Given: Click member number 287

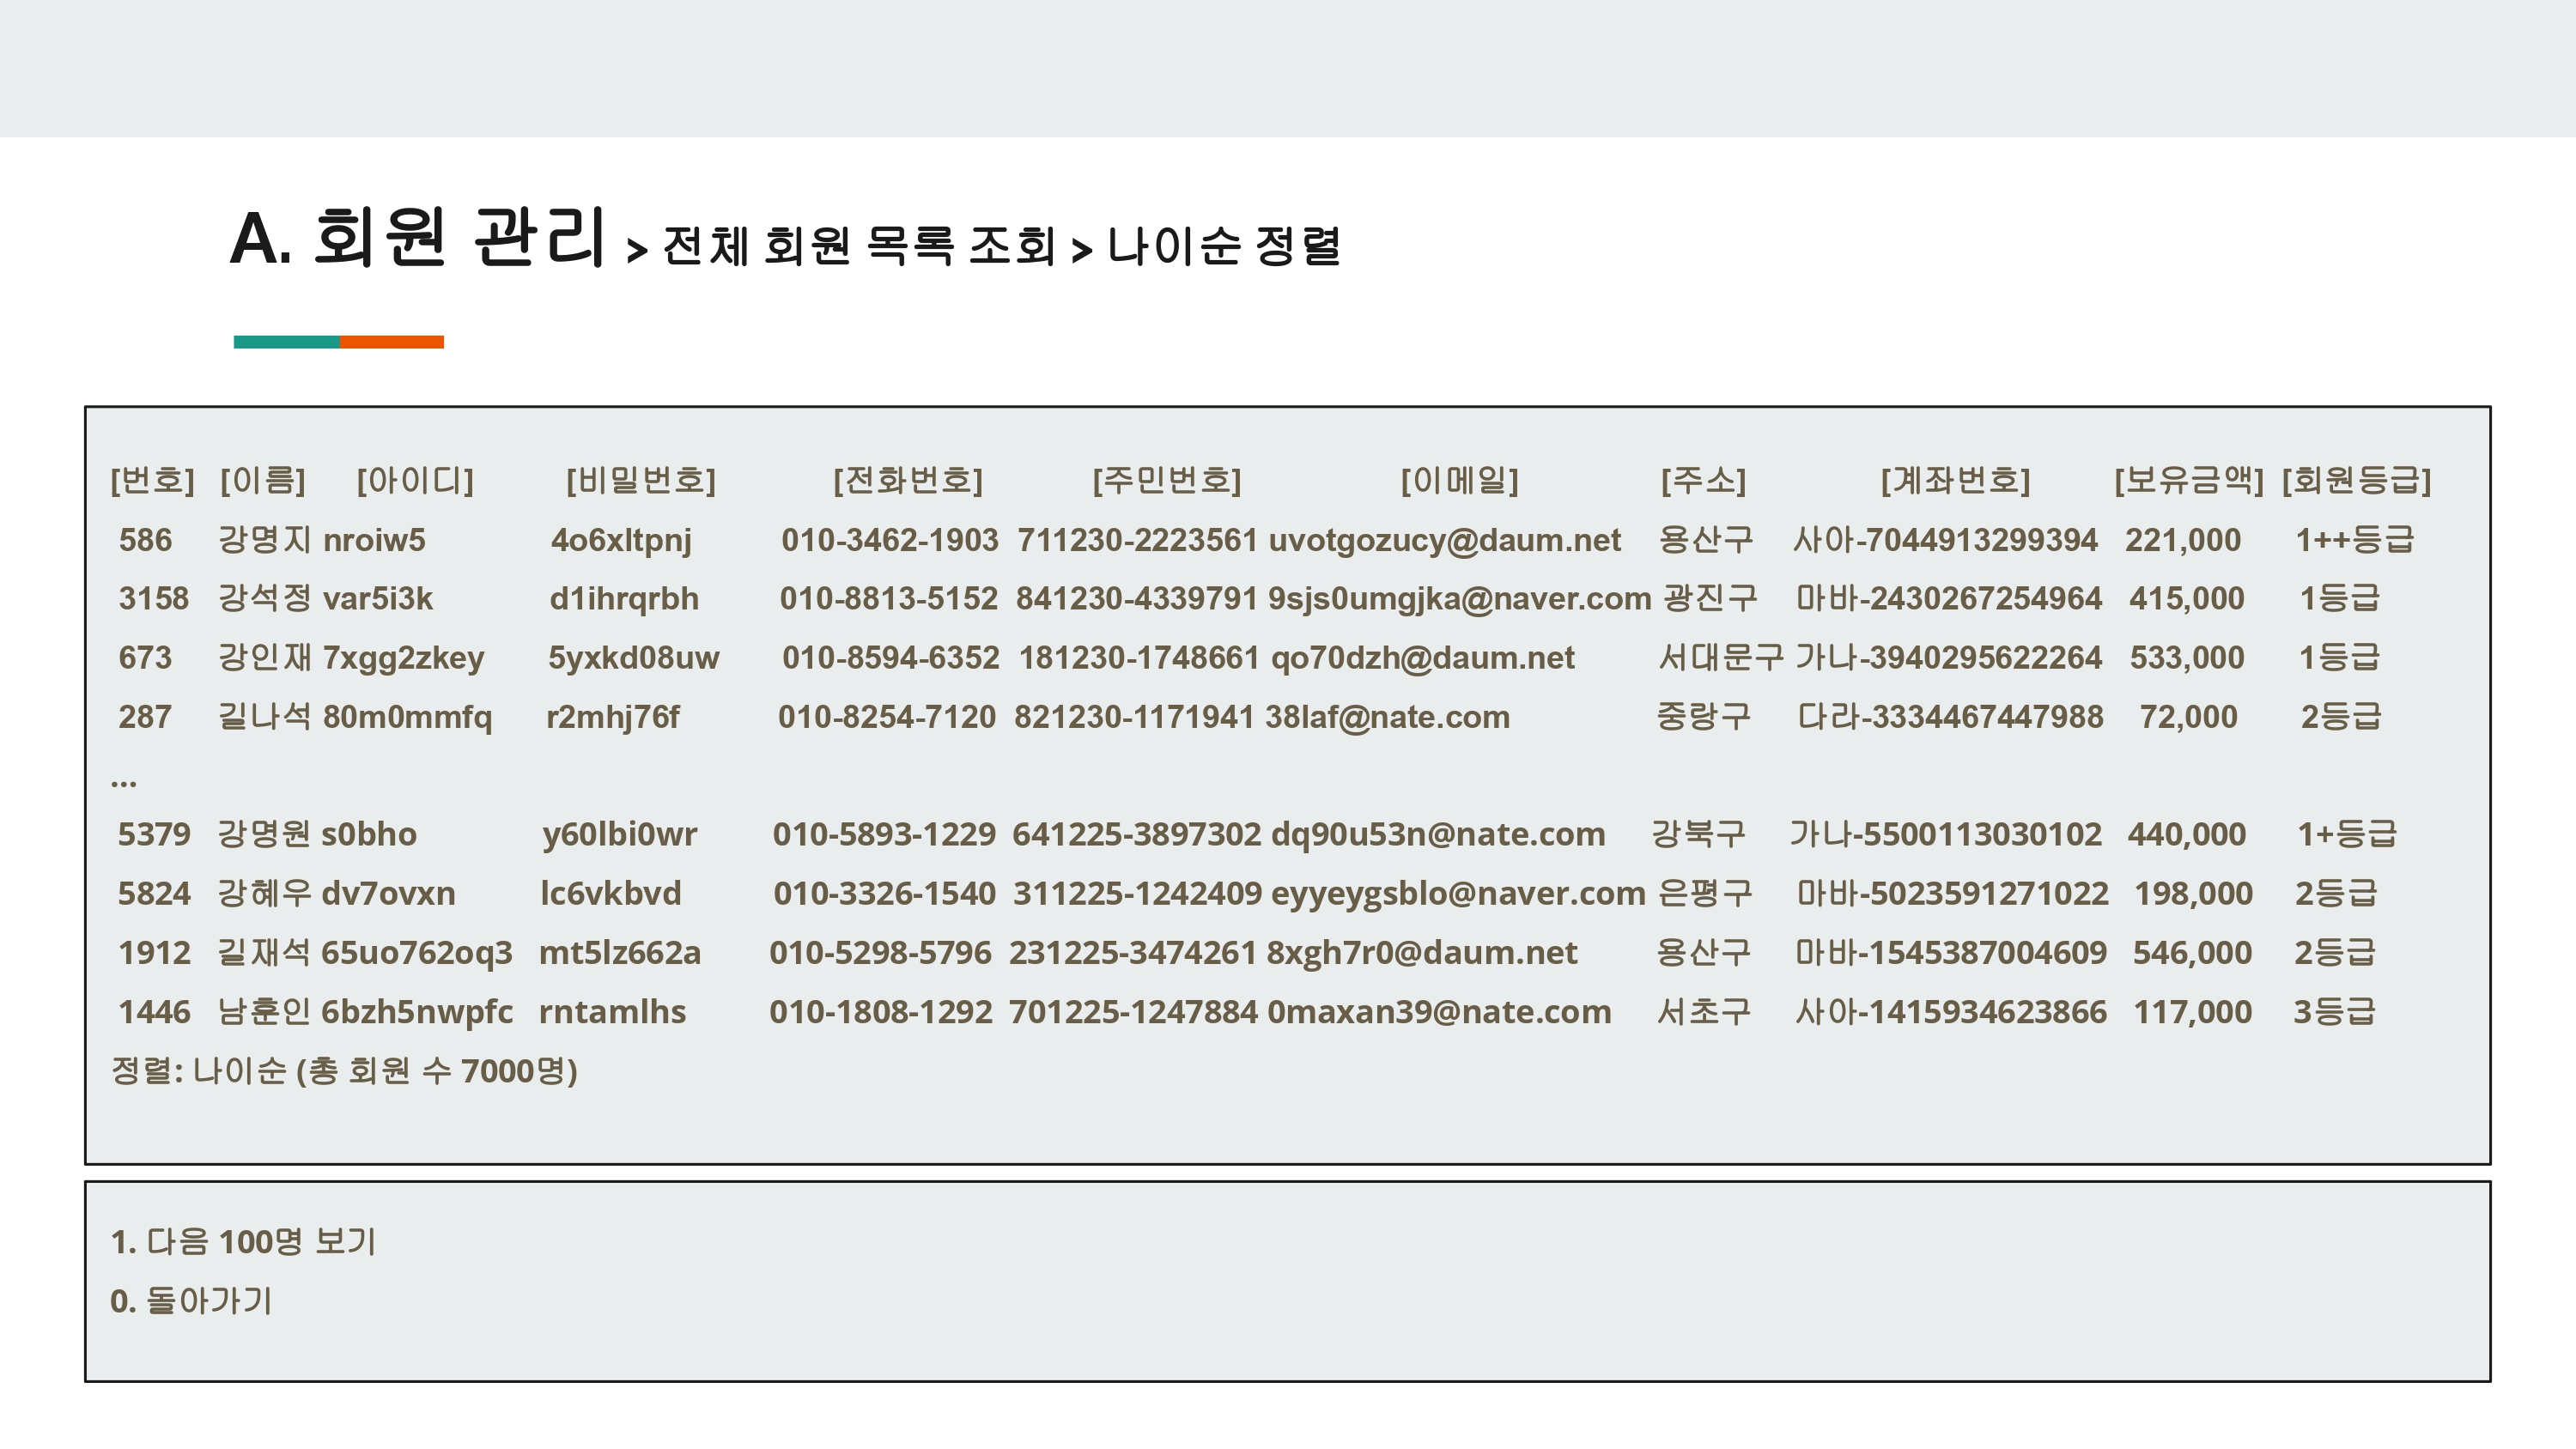Looking at the screenshot, I should pyautogui.click(x=145, y=716).
